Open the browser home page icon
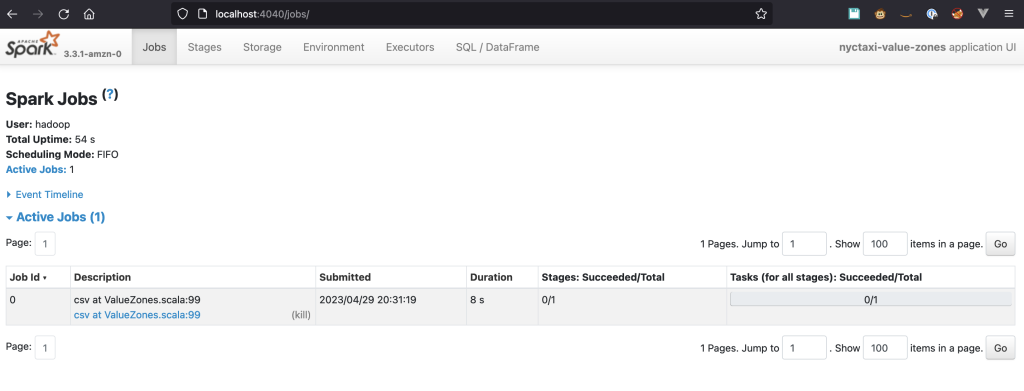 [x=89, y=14]
